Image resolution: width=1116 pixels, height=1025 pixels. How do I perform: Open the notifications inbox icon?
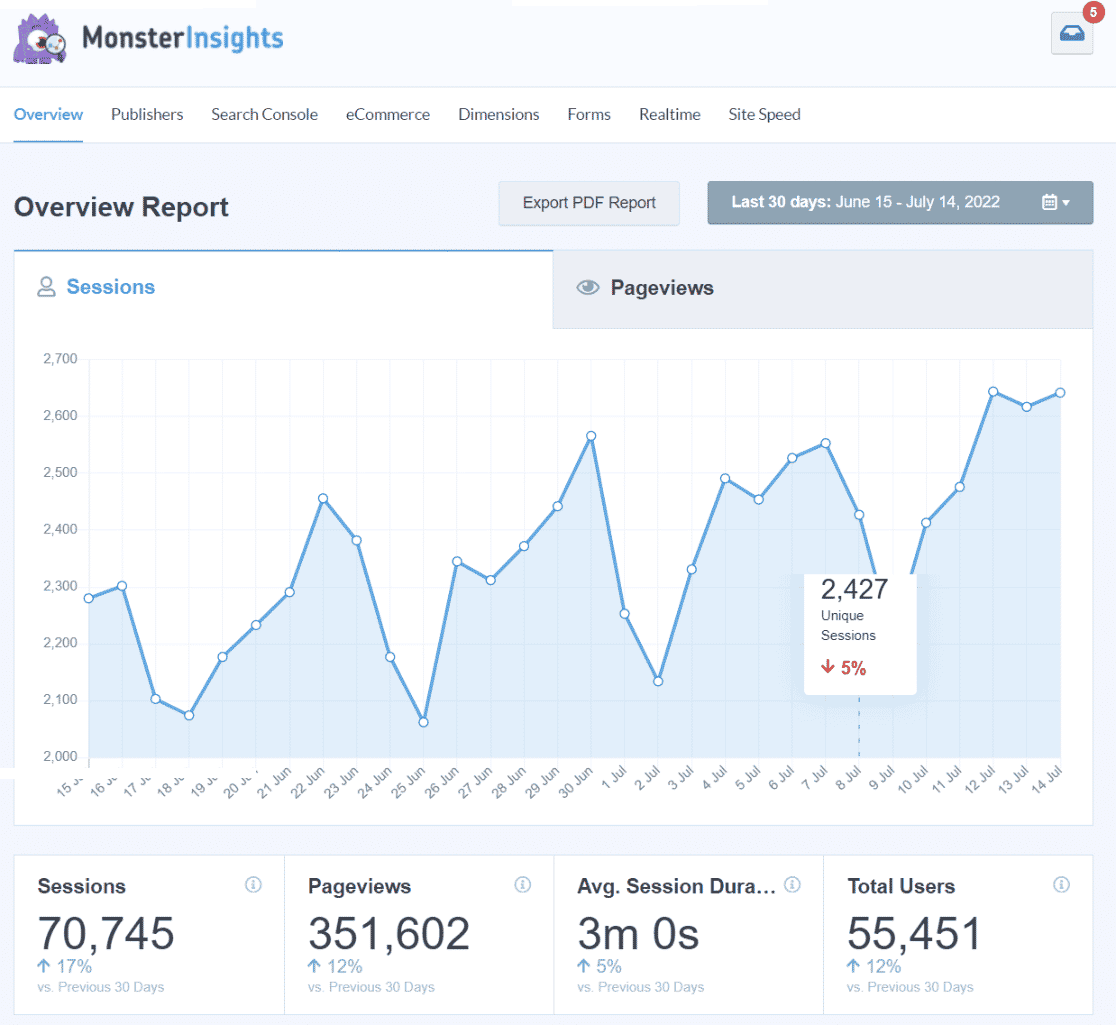click(x=1071, y=34)
